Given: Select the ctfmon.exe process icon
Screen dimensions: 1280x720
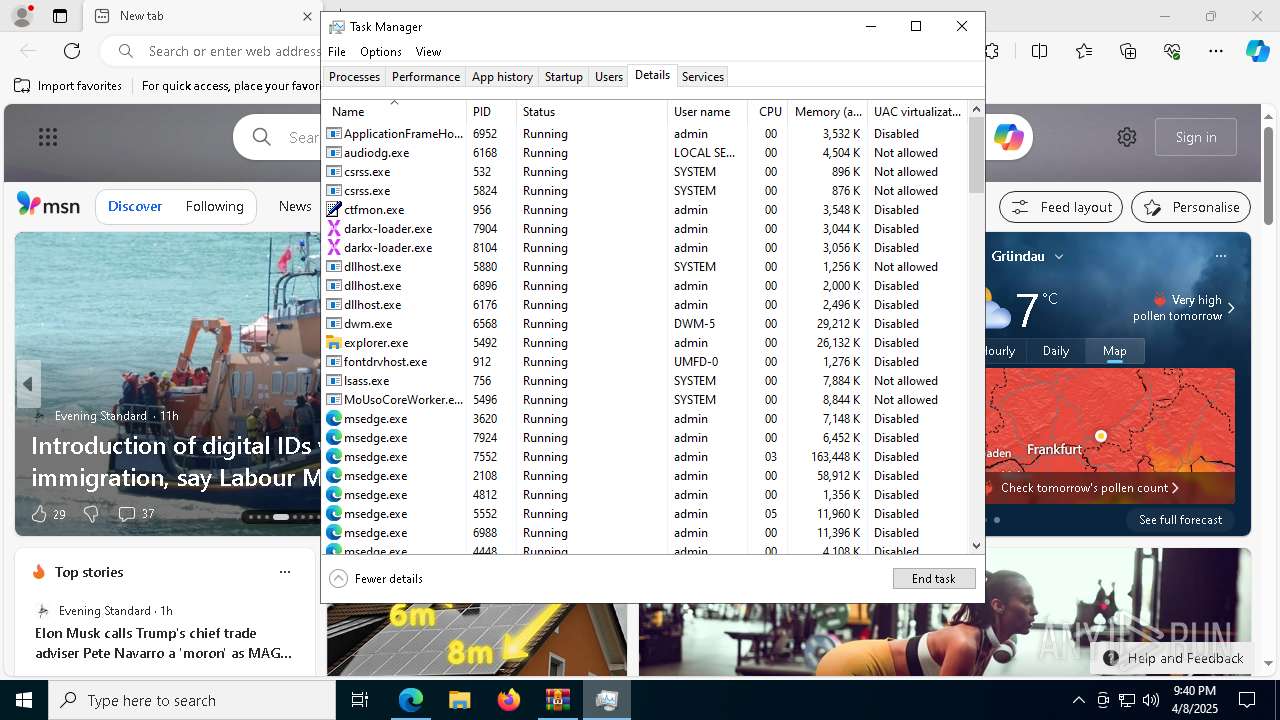Looking at the screenshot, I should (x=334, y=210).
